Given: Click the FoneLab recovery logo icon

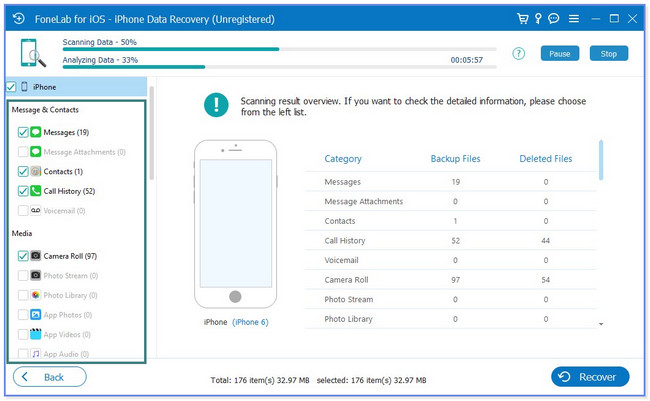Looking at the screenshot, I should (x=19, y=19).
